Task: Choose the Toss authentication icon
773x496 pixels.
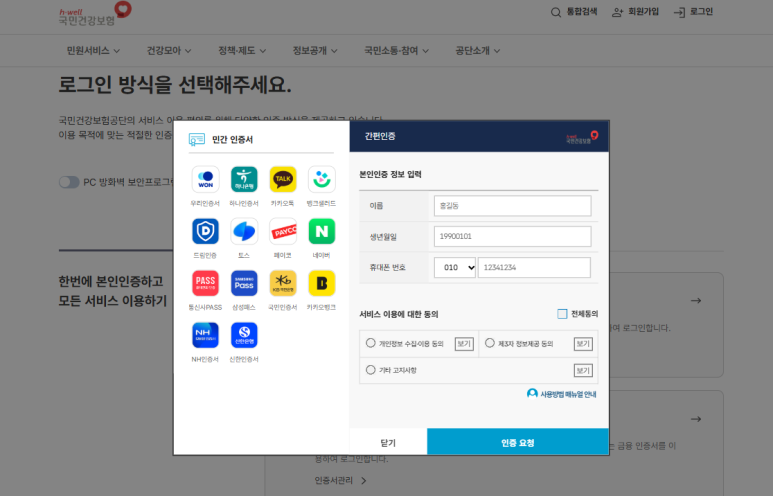Action: [244, 231]
